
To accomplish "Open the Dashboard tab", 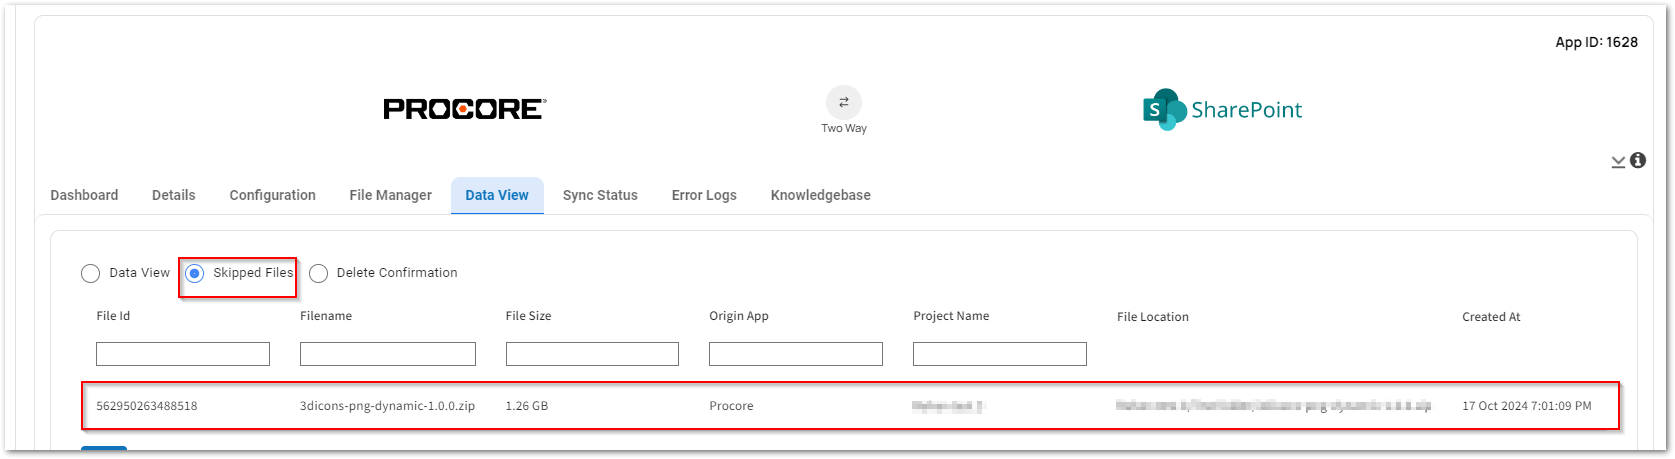I will tap(84, 195).
